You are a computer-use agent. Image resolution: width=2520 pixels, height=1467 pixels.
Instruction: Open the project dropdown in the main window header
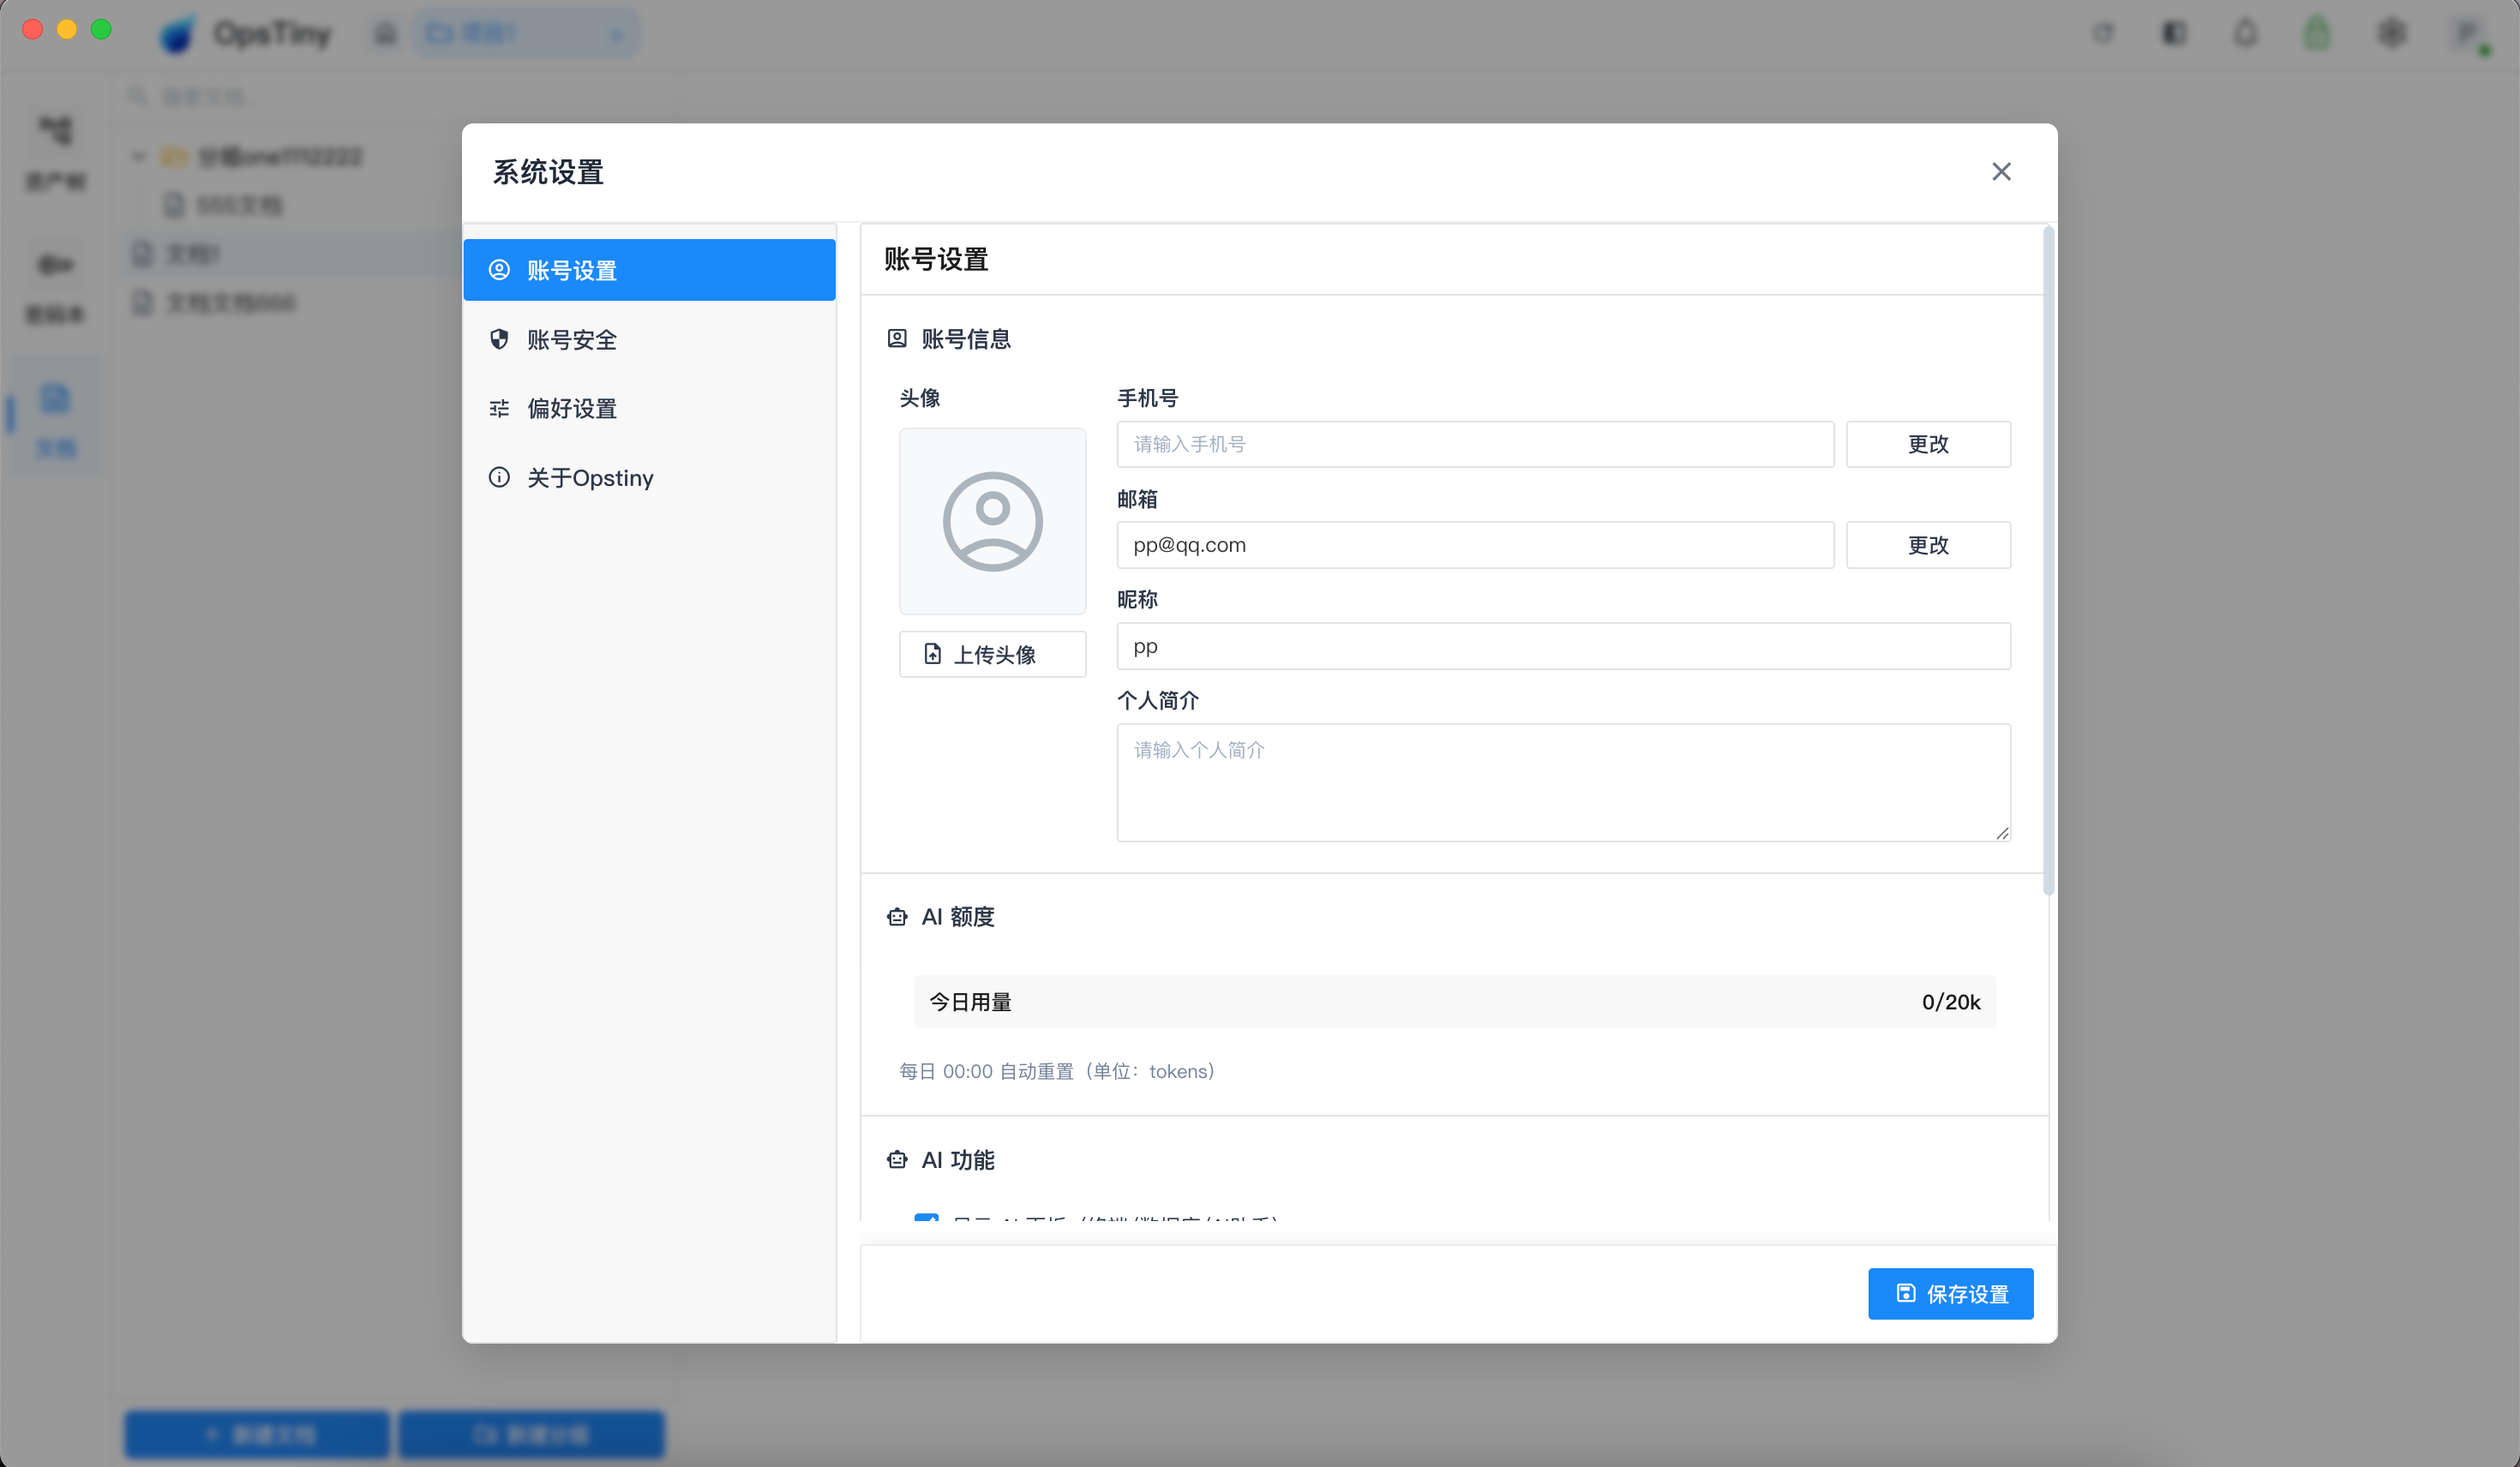(527, 34)
